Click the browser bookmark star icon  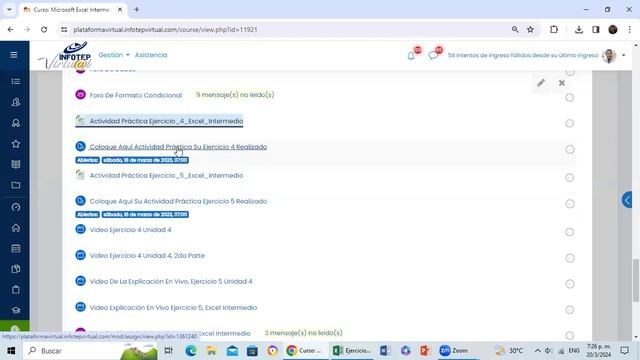pyautogui.click(x=530, y=29)
